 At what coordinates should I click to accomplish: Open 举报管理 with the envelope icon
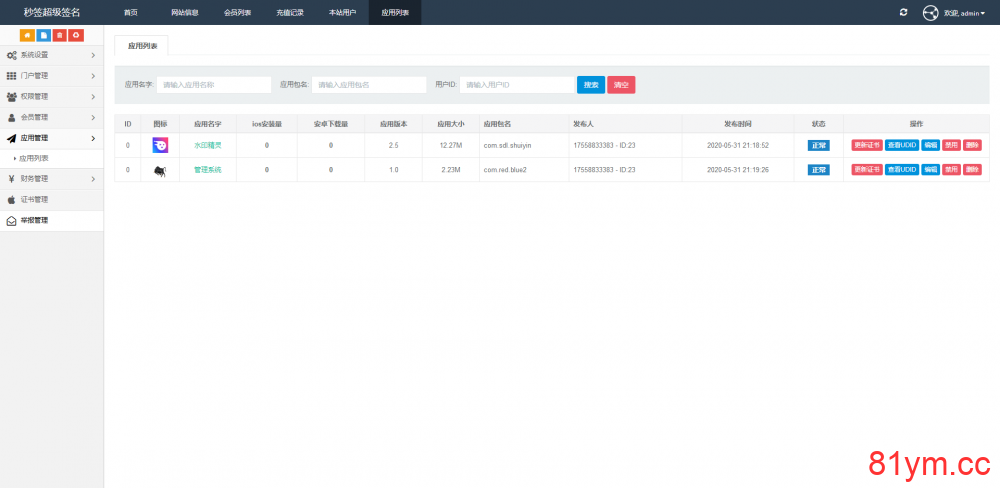coord(34,220)
